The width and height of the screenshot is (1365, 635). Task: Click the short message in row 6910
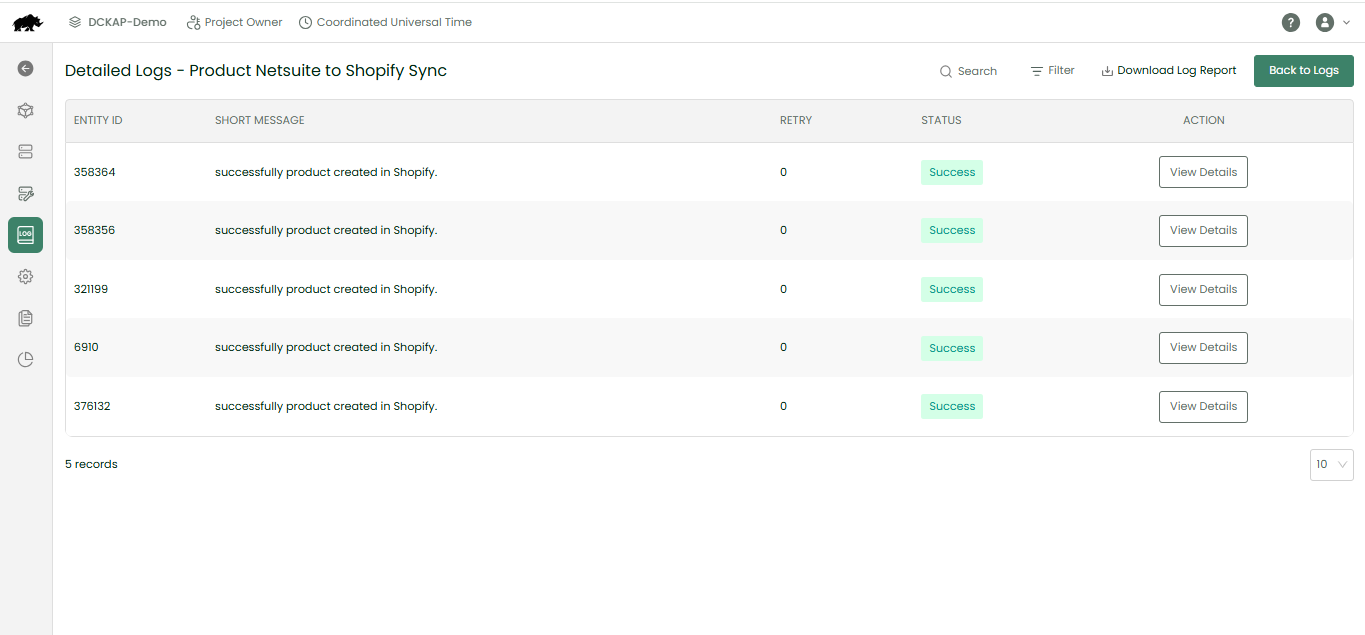[x=326, y=347]
